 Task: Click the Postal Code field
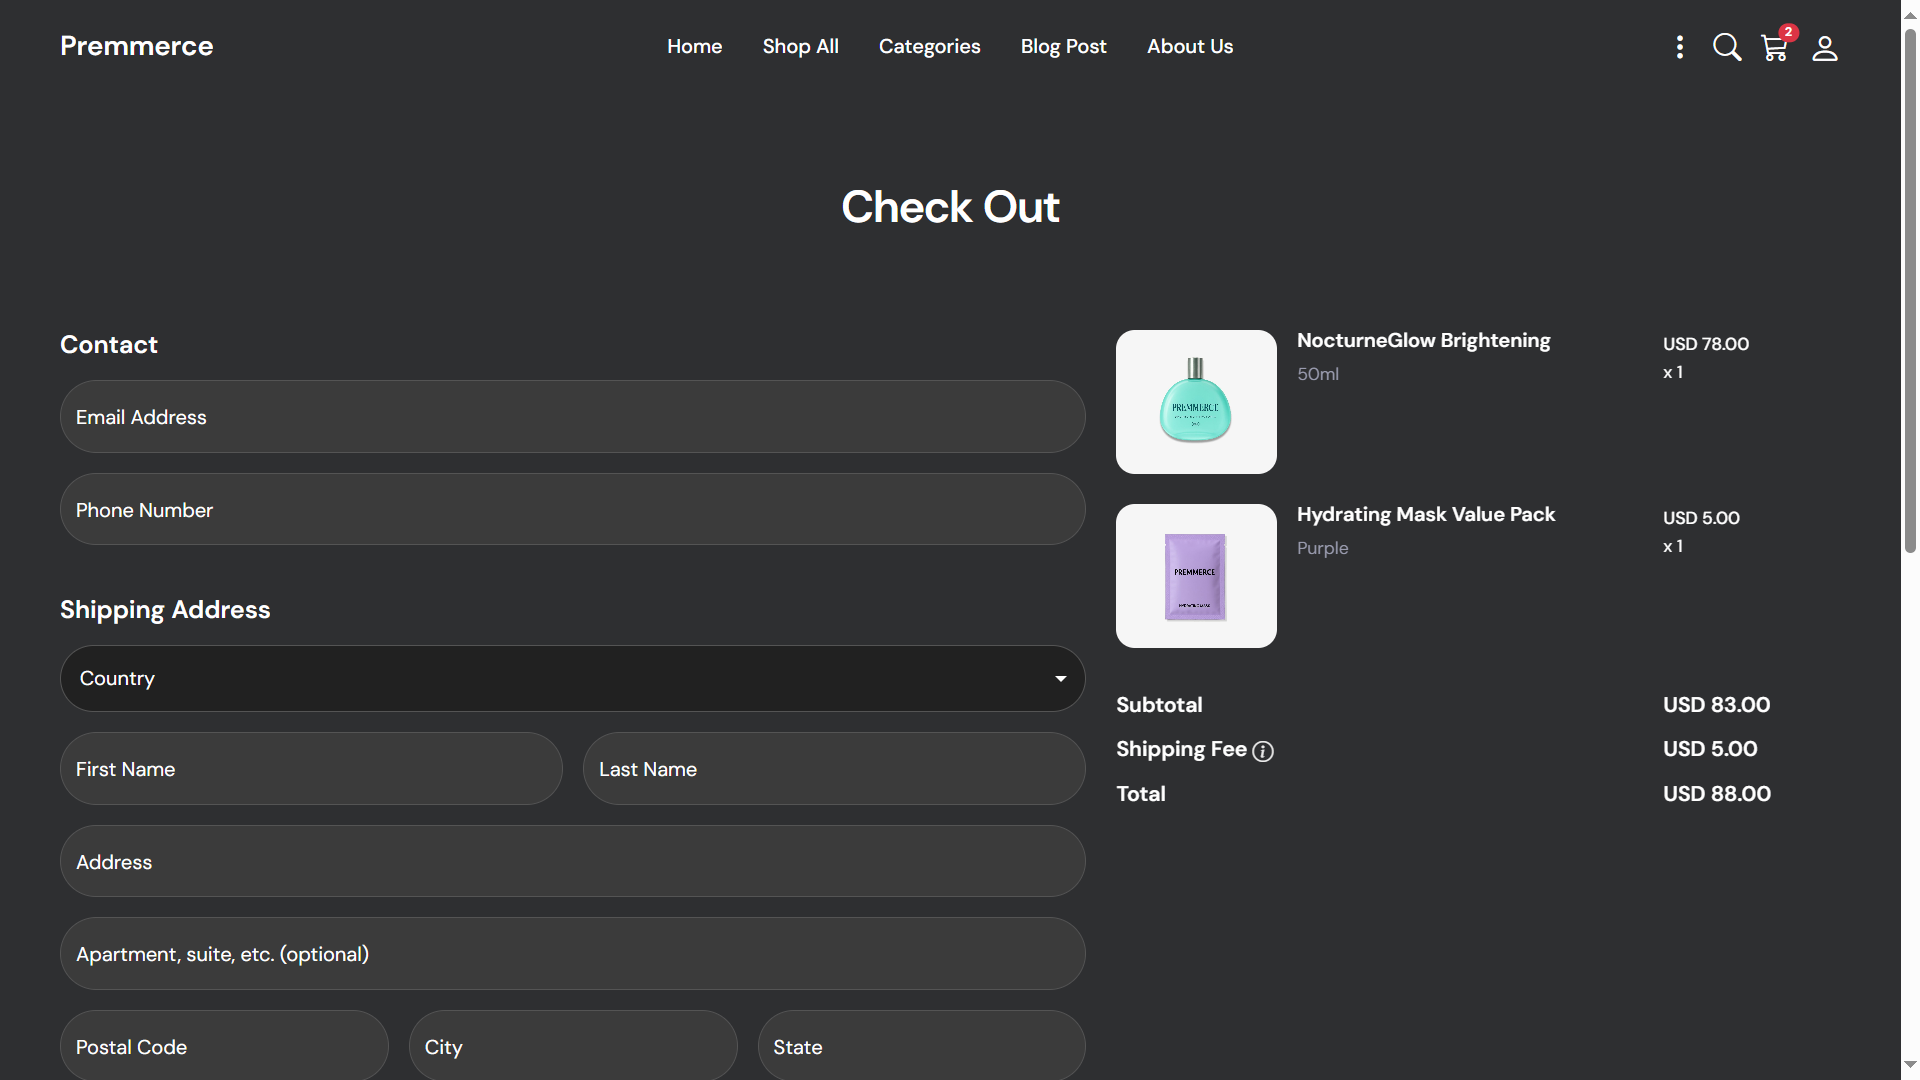224,1046
